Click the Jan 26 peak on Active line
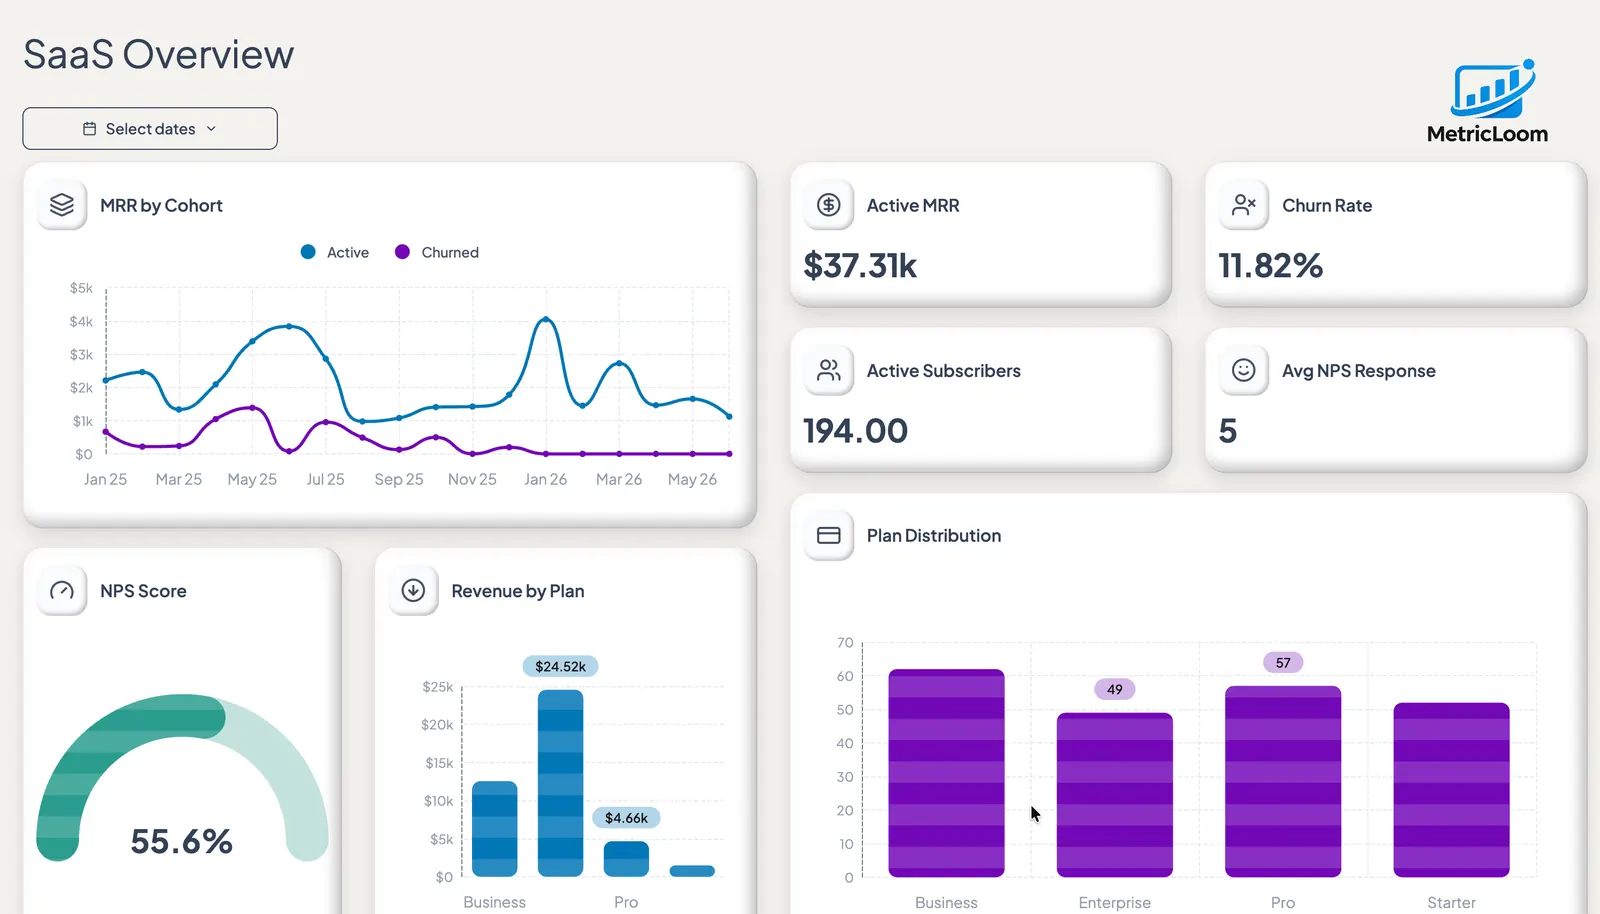The height and width of the screenshot is (914, 1600). [545, 319]
